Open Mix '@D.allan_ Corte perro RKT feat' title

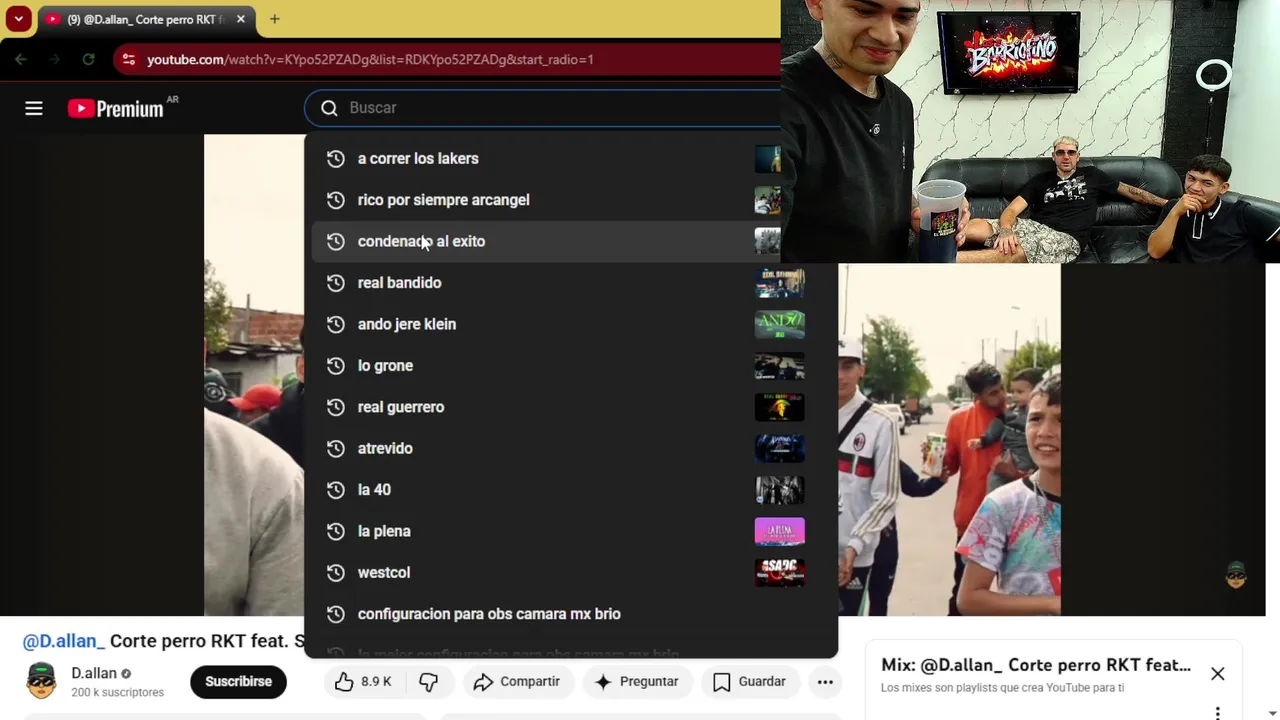tap(1036, 665)
